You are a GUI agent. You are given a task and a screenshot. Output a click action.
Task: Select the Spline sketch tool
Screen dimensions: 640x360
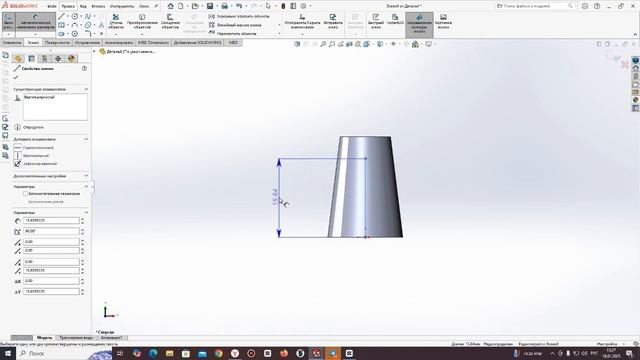(x=88, y=16)
